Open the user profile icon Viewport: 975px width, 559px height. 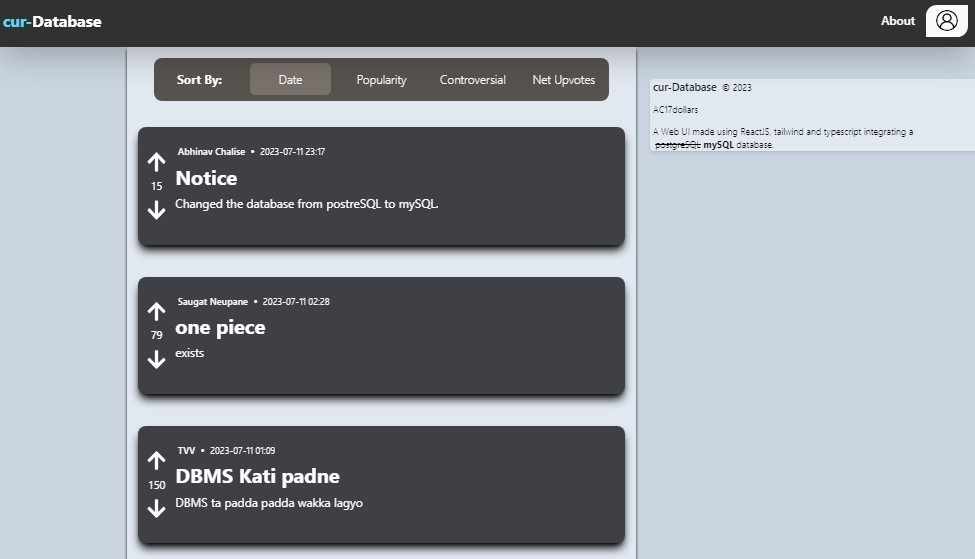(946, 21)
